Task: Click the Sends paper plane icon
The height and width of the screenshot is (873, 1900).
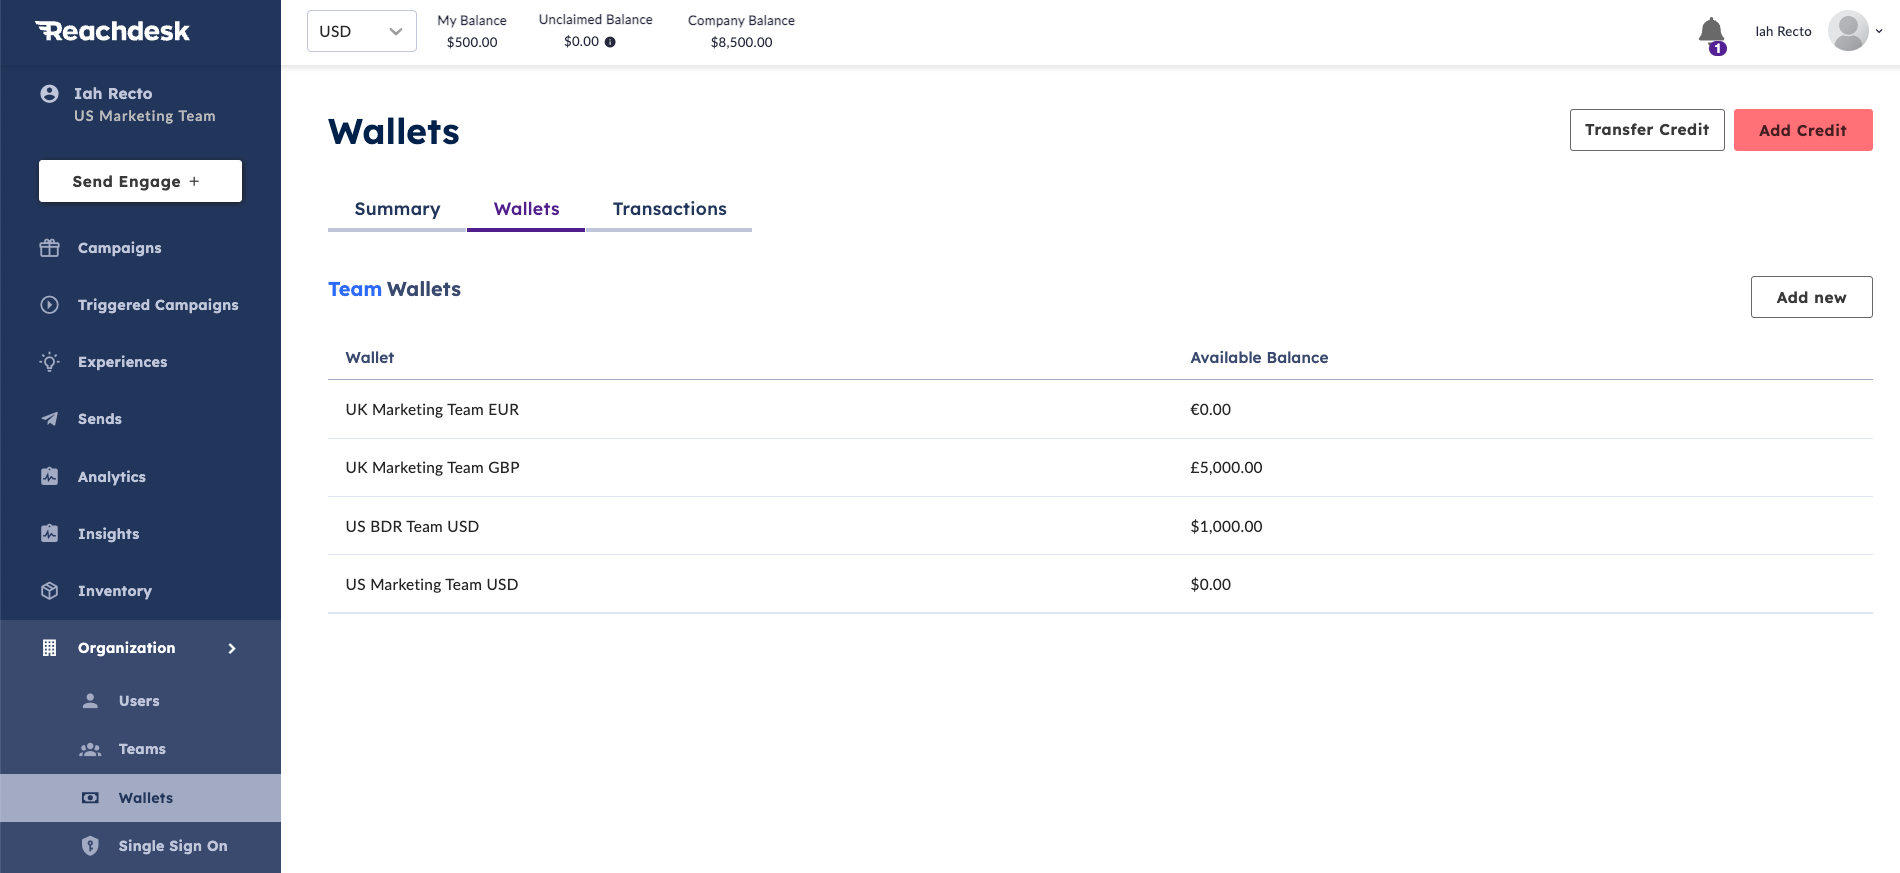Action: [x=49, y=419]
